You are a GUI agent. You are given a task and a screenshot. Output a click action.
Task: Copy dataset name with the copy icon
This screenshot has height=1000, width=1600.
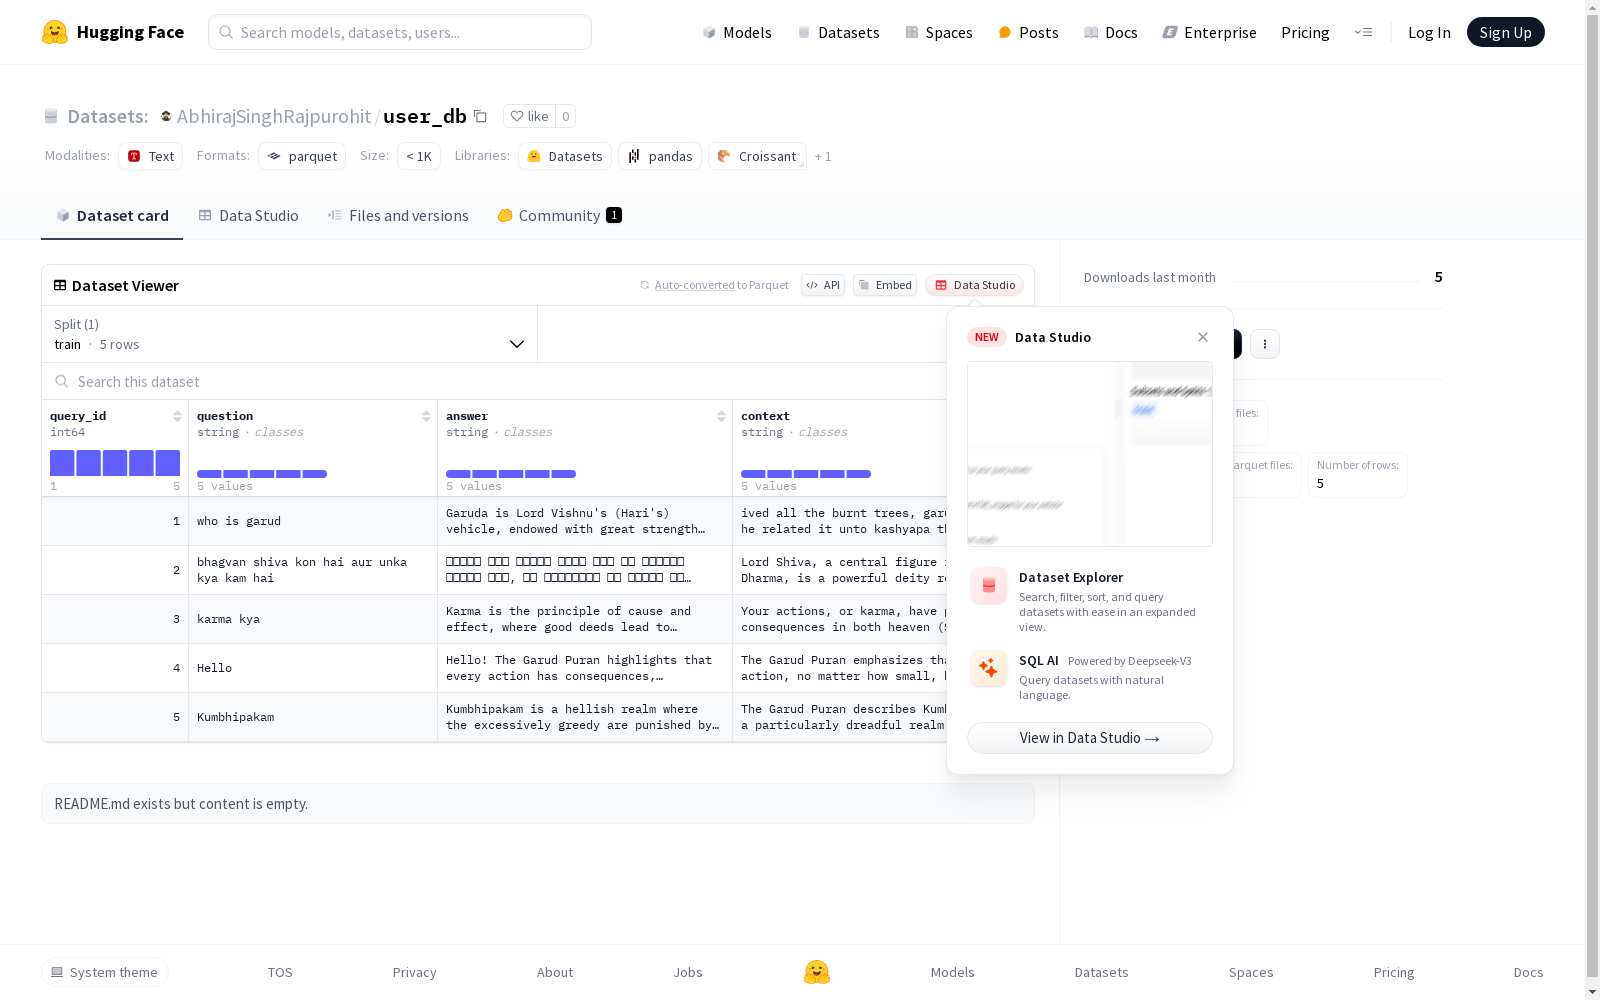(x=480, y=116)
